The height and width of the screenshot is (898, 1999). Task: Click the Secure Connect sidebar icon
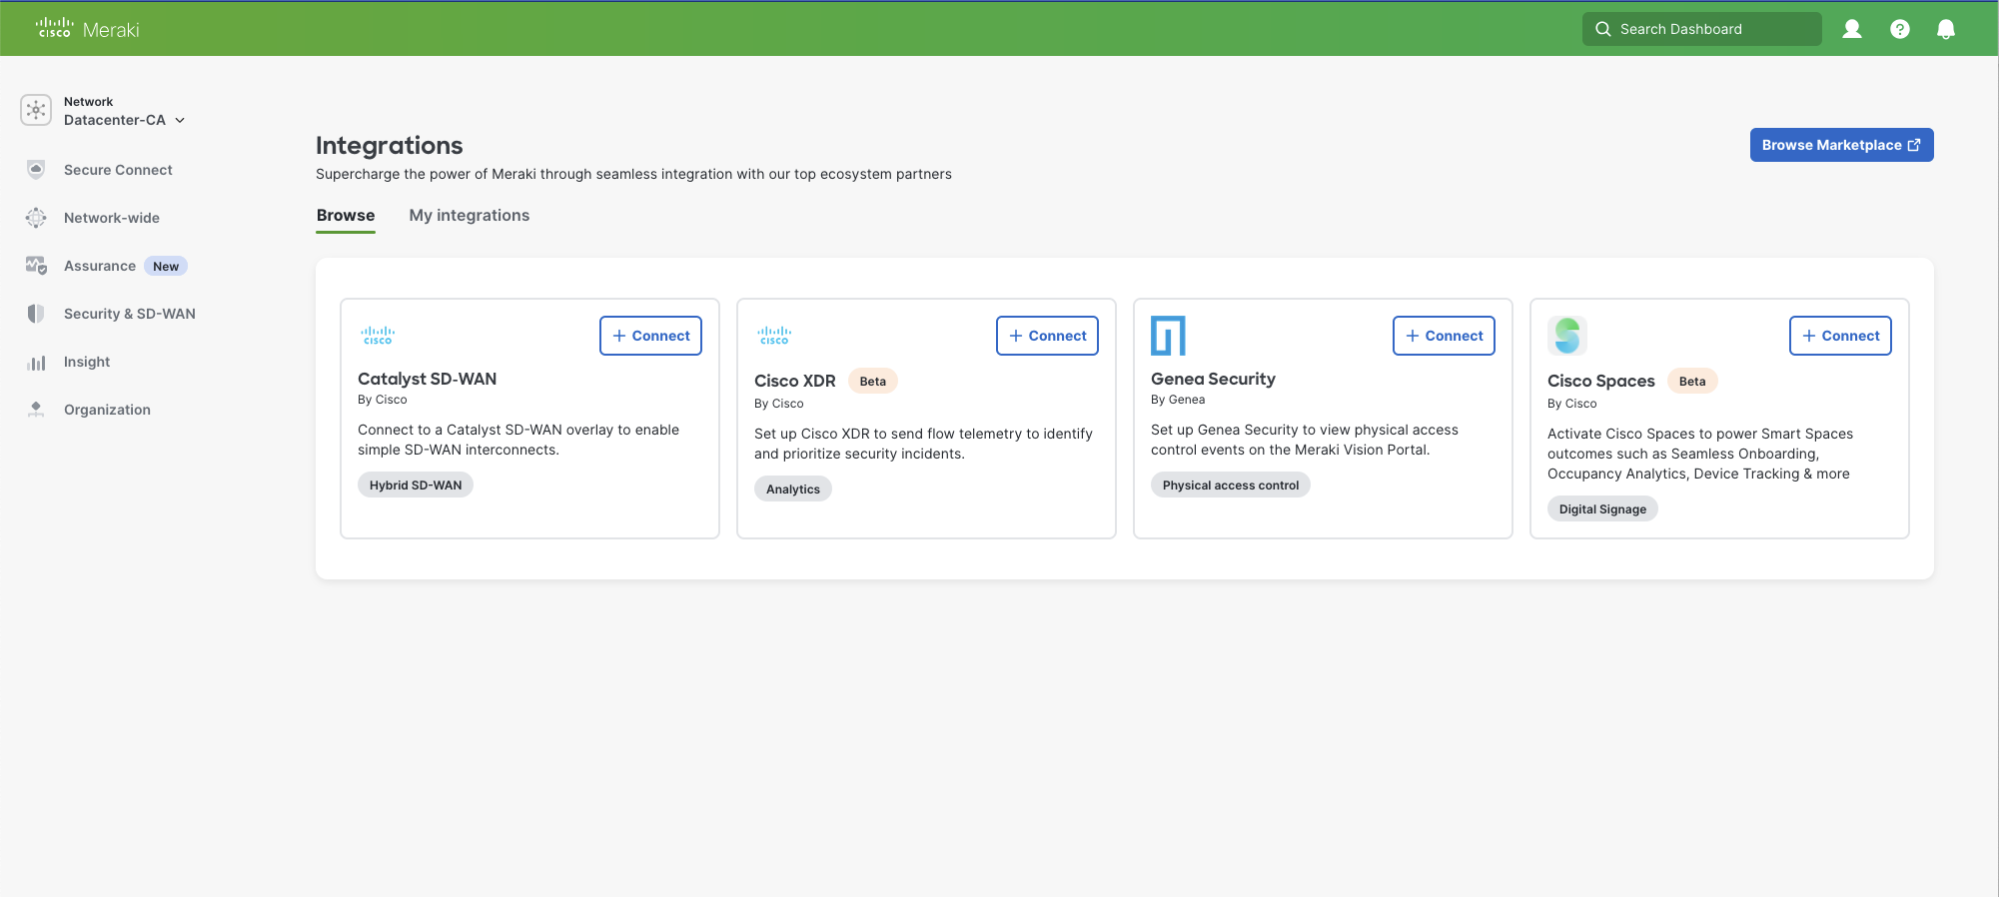(36, 170)
